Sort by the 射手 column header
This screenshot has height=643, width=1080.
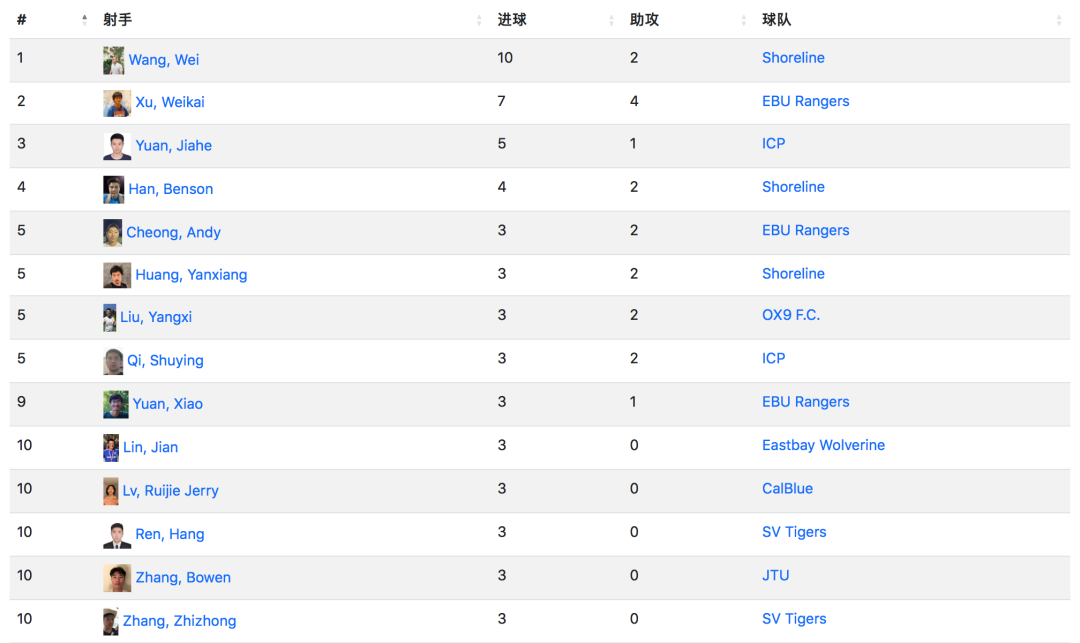pos(479,20)
